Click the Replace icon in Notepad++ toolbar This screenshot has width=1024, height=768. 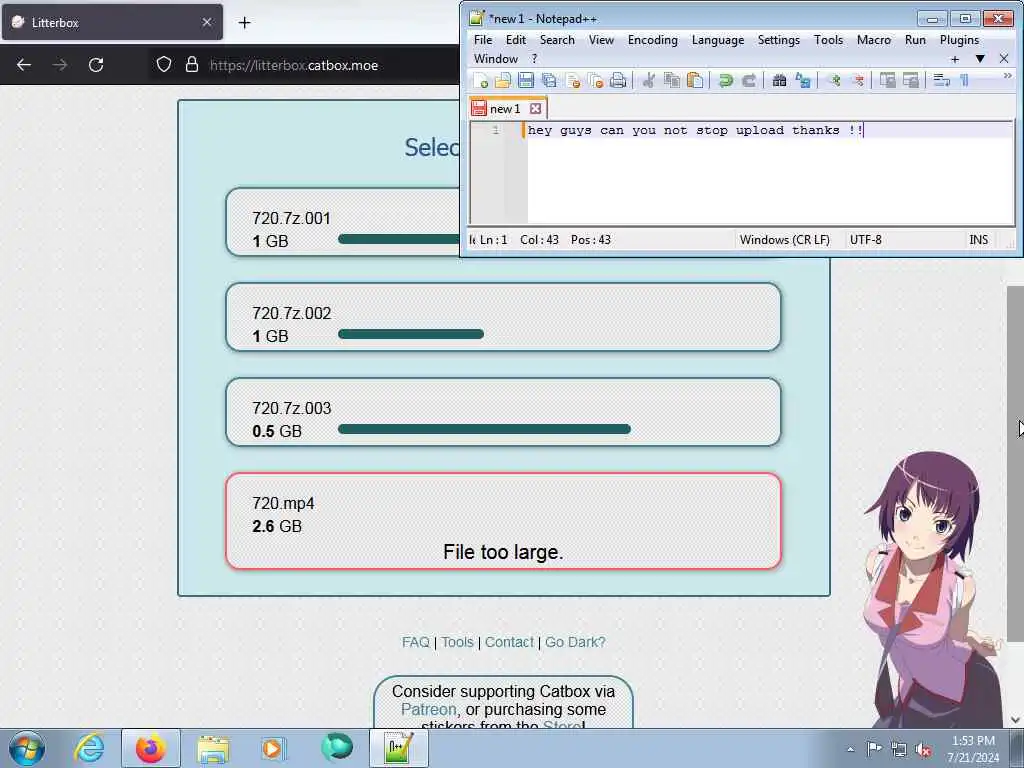pyautogui.click(x=803, y=80)
